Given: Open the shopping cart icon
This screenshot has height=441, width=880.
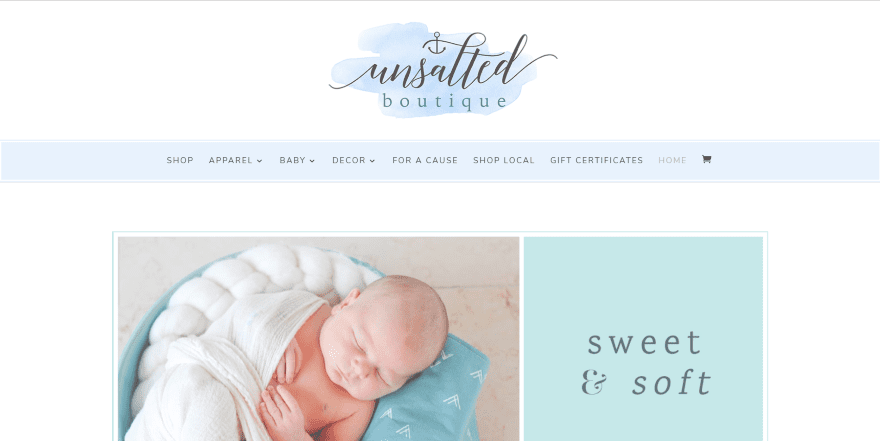Looking at the screenshot, I should click(x=707, y=159).
